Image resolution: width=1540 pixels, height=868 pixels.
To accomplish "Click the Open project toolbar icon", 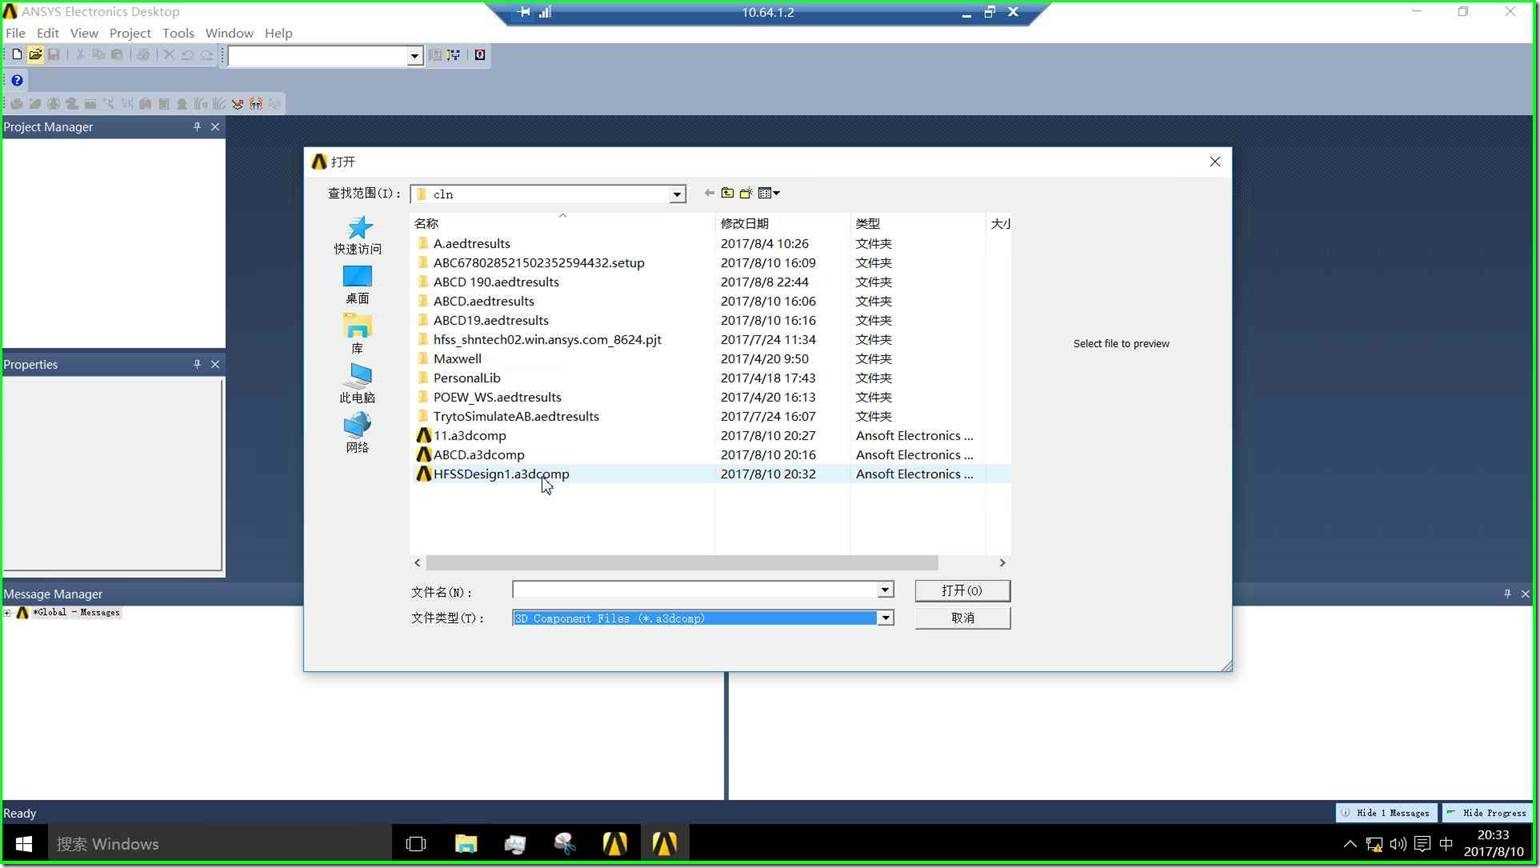I will click(x=35, y=55).
